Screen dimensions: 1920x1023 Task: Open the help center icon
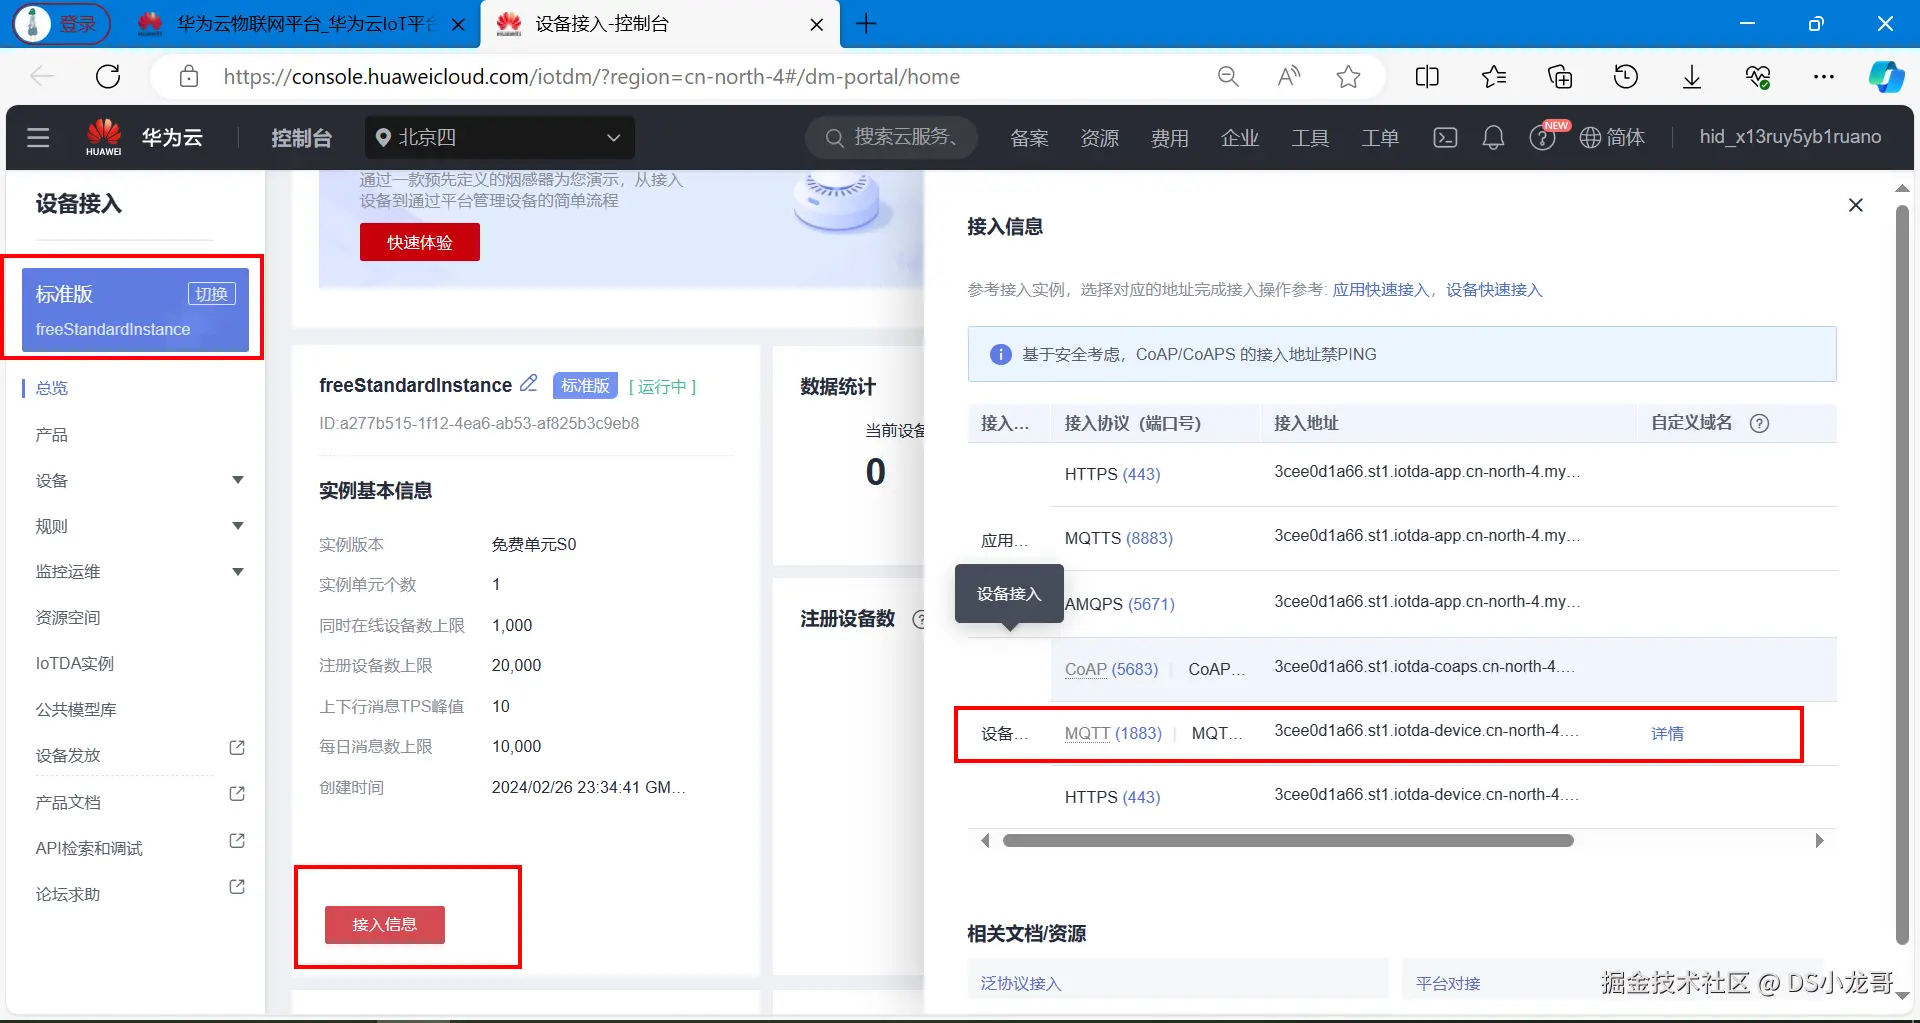click(x=1543, y=137)
